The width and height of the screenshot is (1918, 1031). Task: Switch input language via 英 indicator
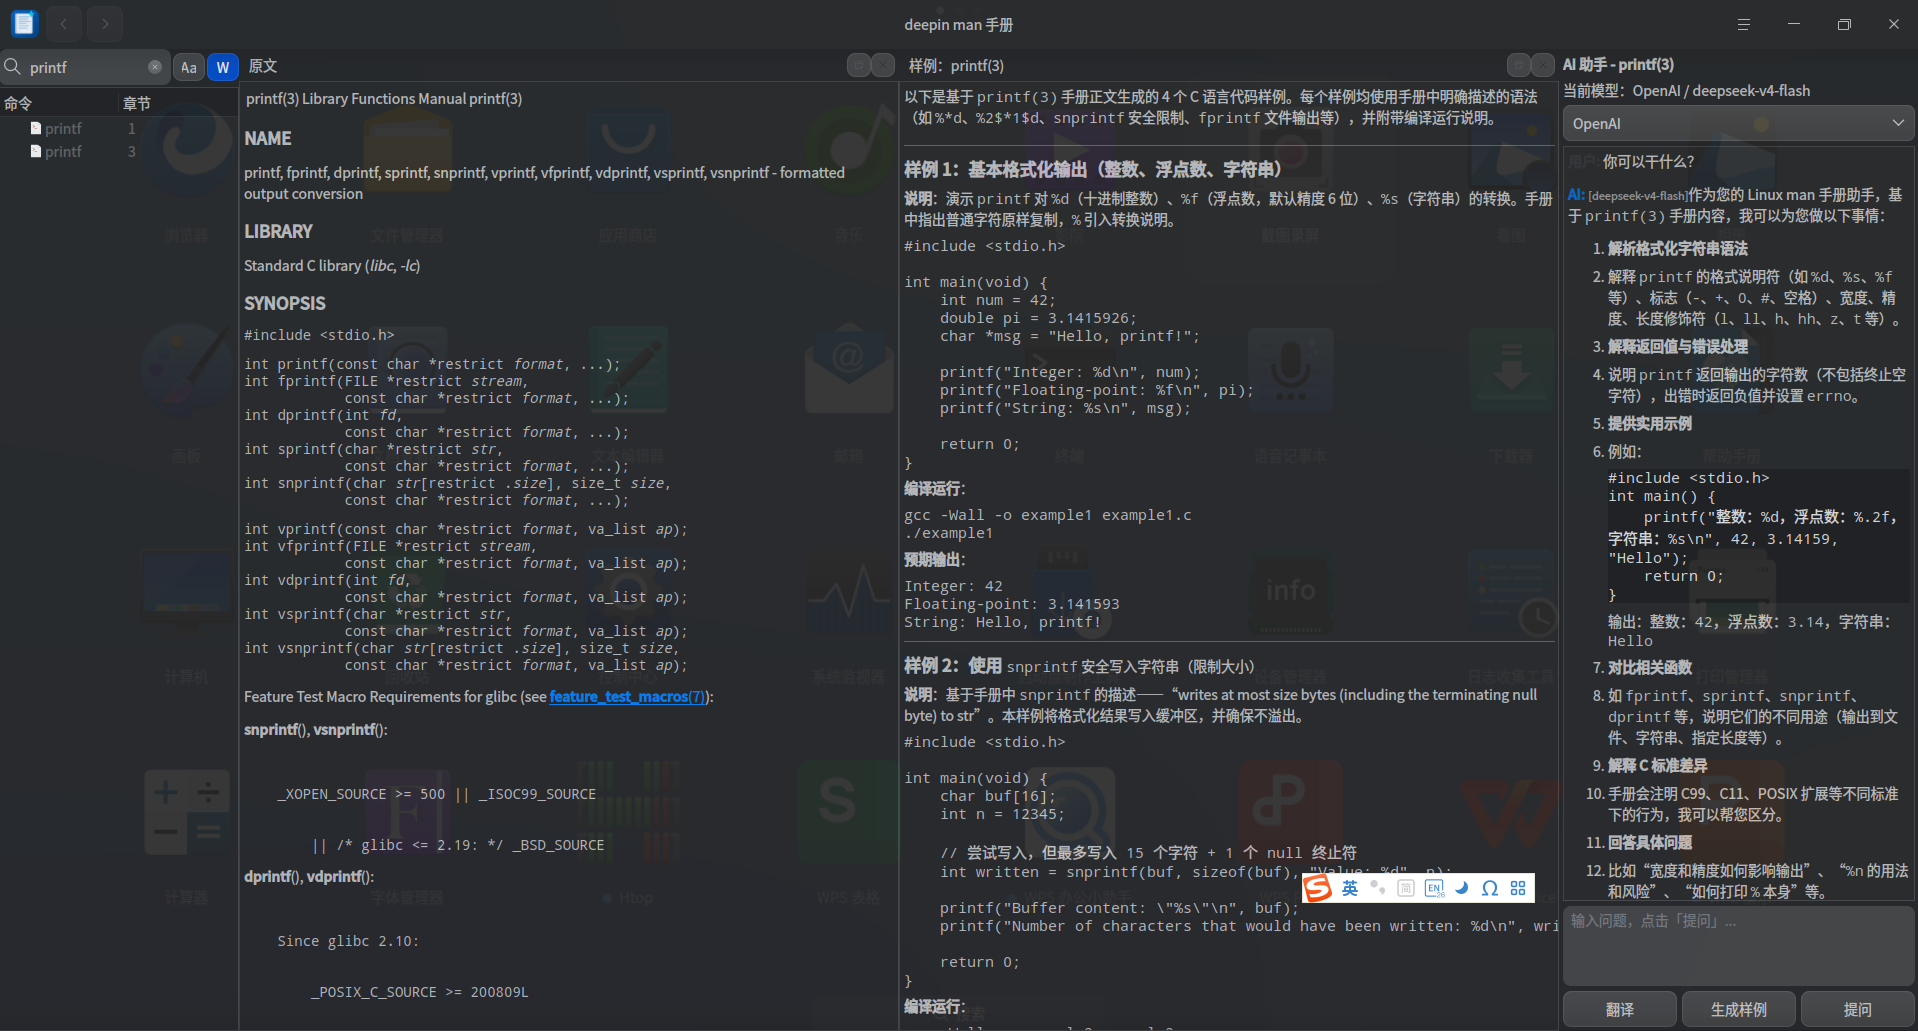(1350, 888)
